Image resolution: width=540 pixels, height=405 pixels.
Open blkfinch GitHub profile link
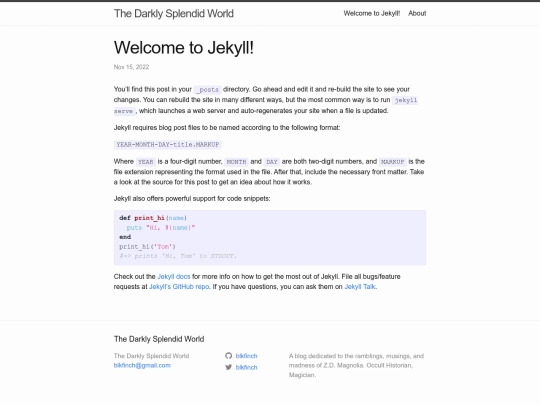click(x=247, y=356)
